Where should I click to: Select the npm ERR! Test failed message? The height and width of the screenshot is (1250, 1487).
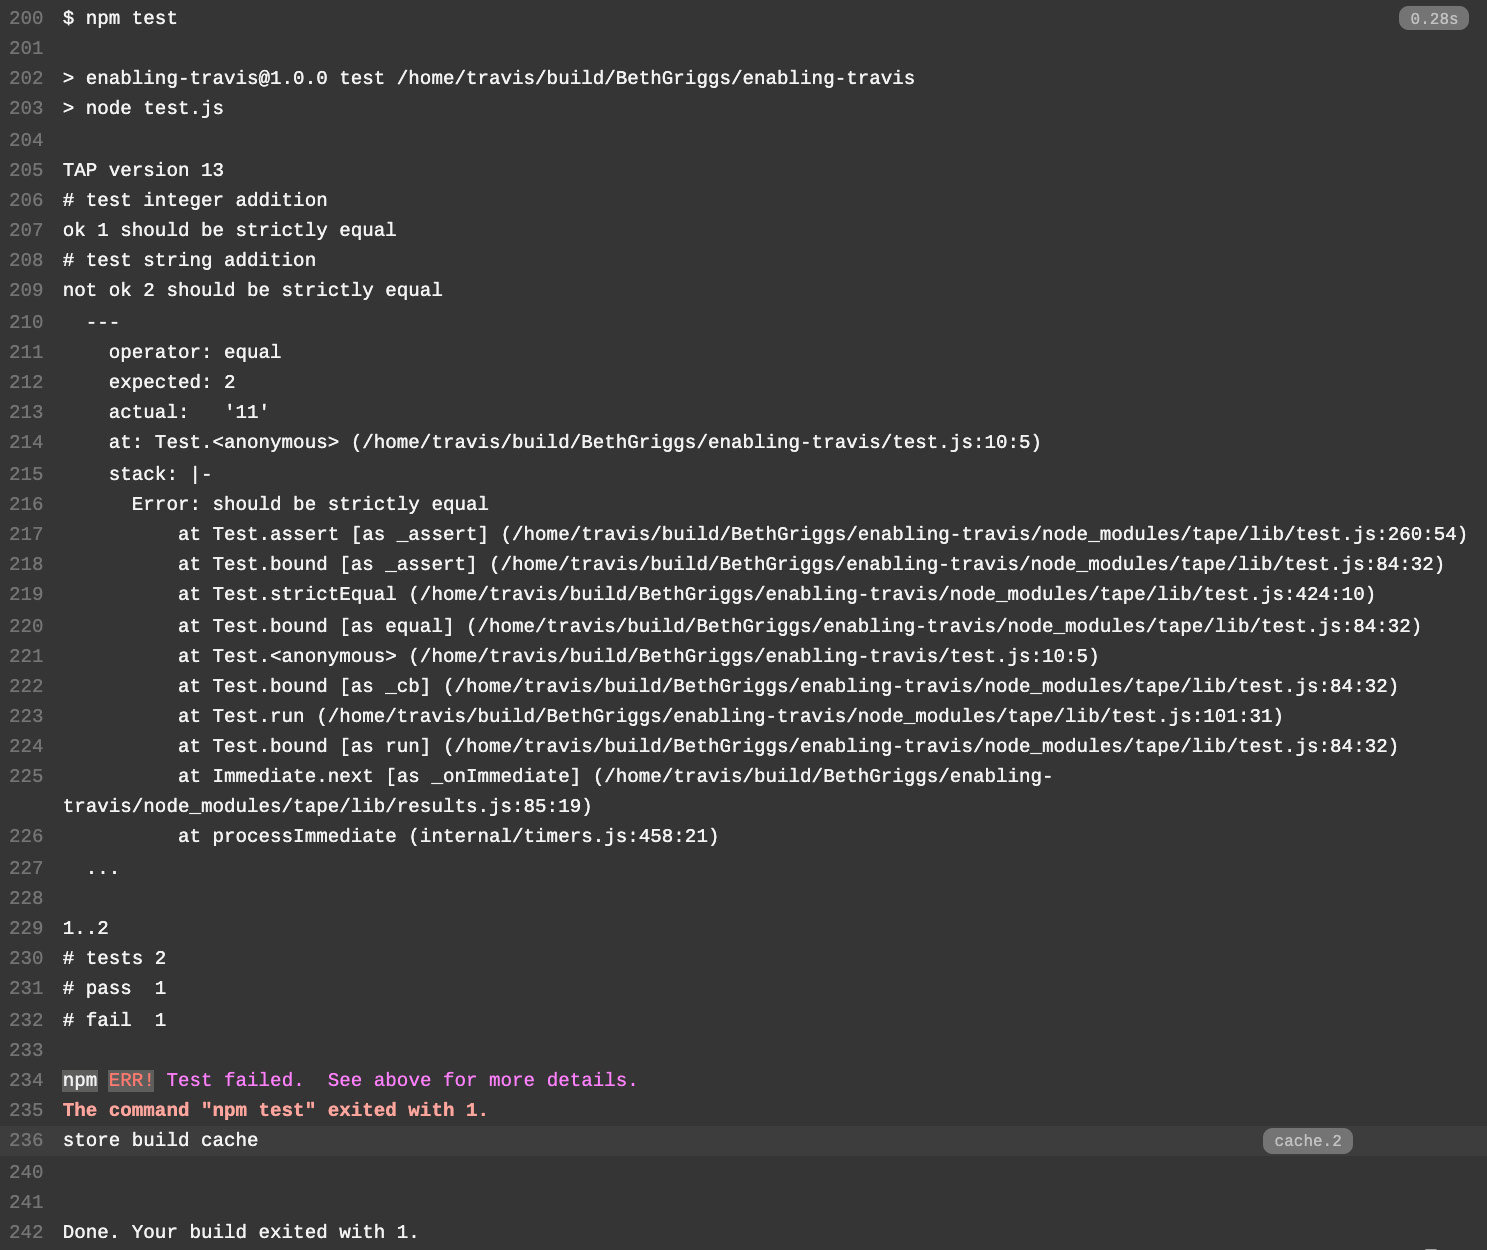348,1080
